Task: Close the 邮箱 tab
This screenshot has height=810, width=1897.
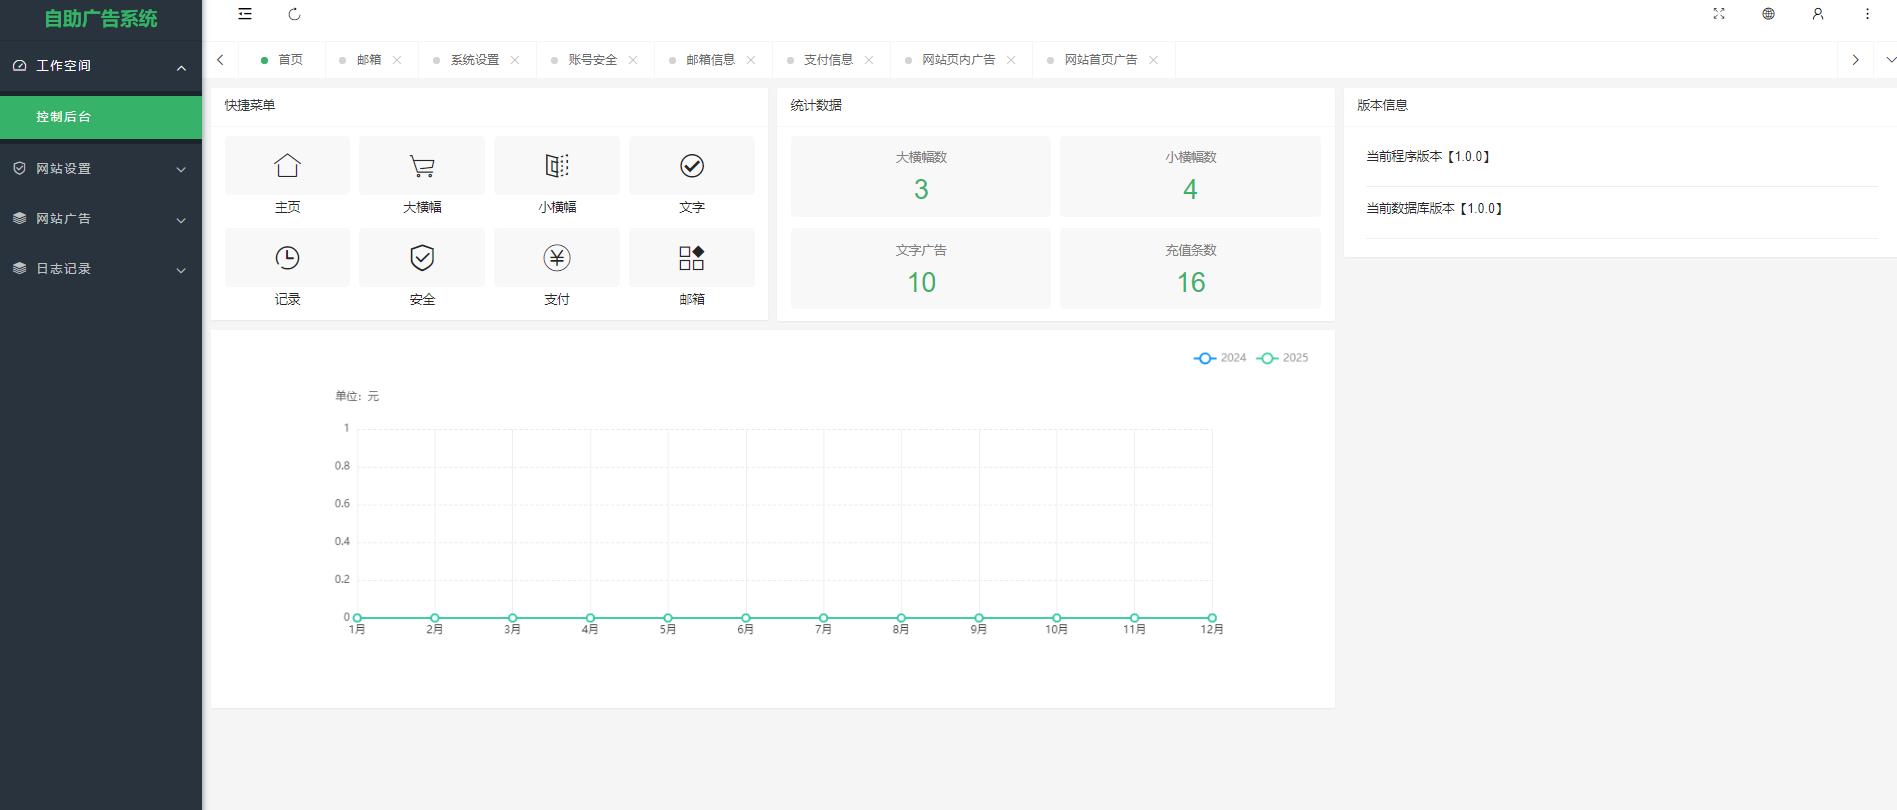Action: coord(397,60)
